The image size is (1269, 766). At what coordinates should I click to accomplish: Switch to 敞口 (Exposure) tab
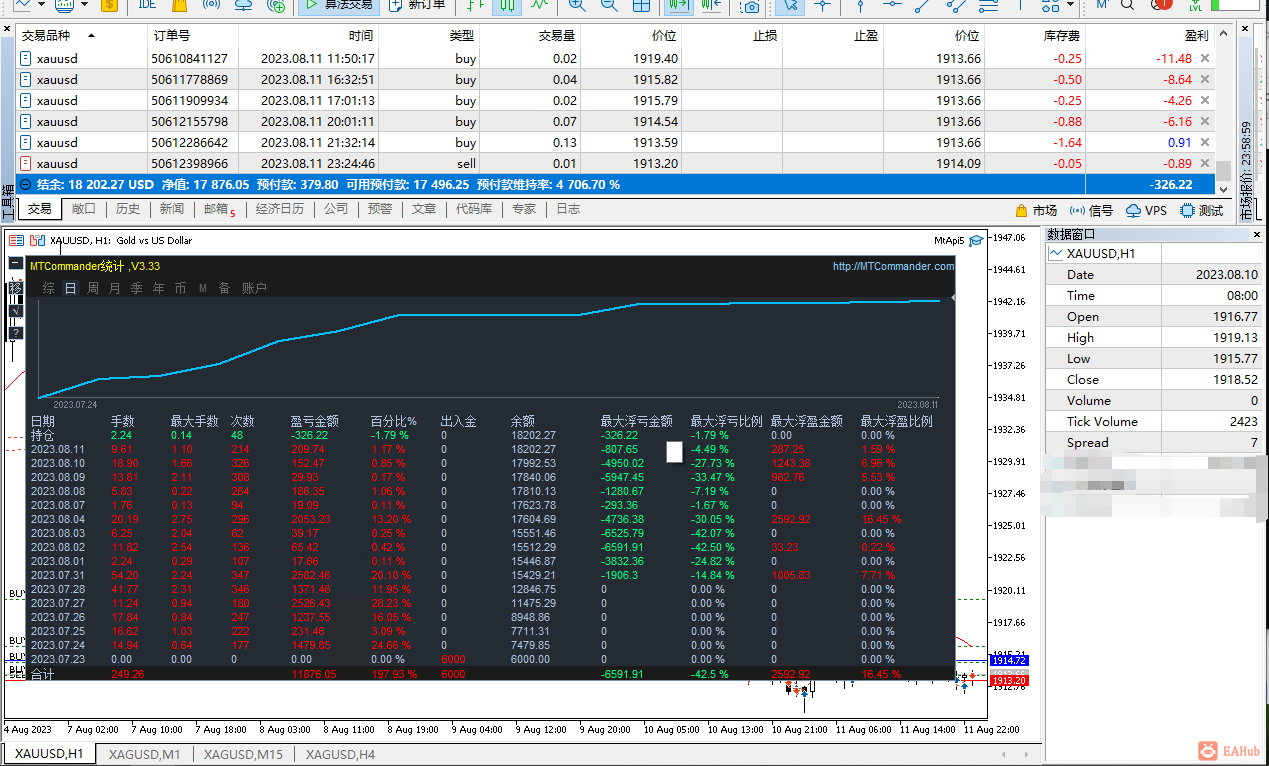[x=84, y=209]
